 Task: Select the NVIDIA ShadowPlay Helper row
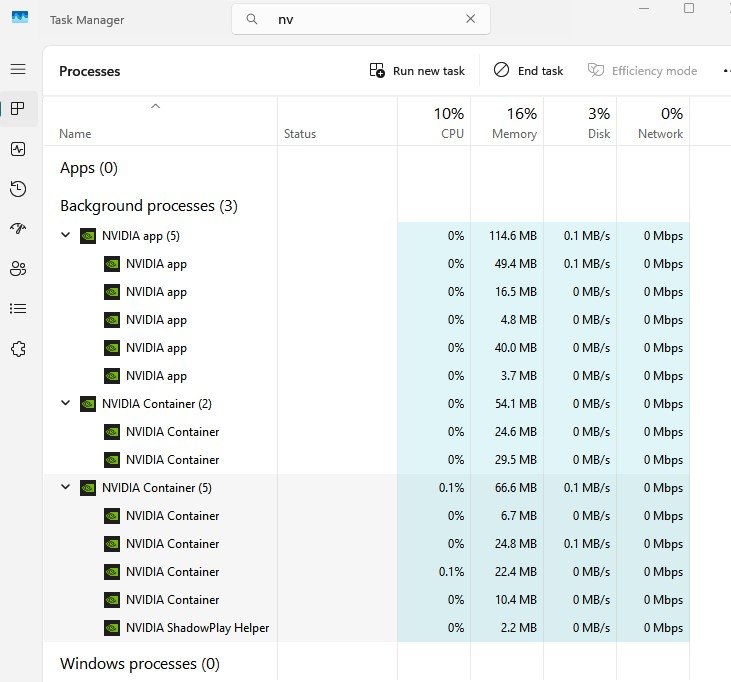pyautogui.click(x=366, y=628)
